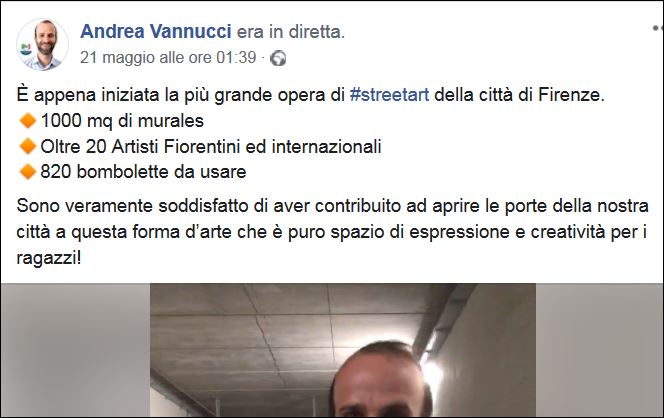Select the text "1000 mq di murales"

122,121
